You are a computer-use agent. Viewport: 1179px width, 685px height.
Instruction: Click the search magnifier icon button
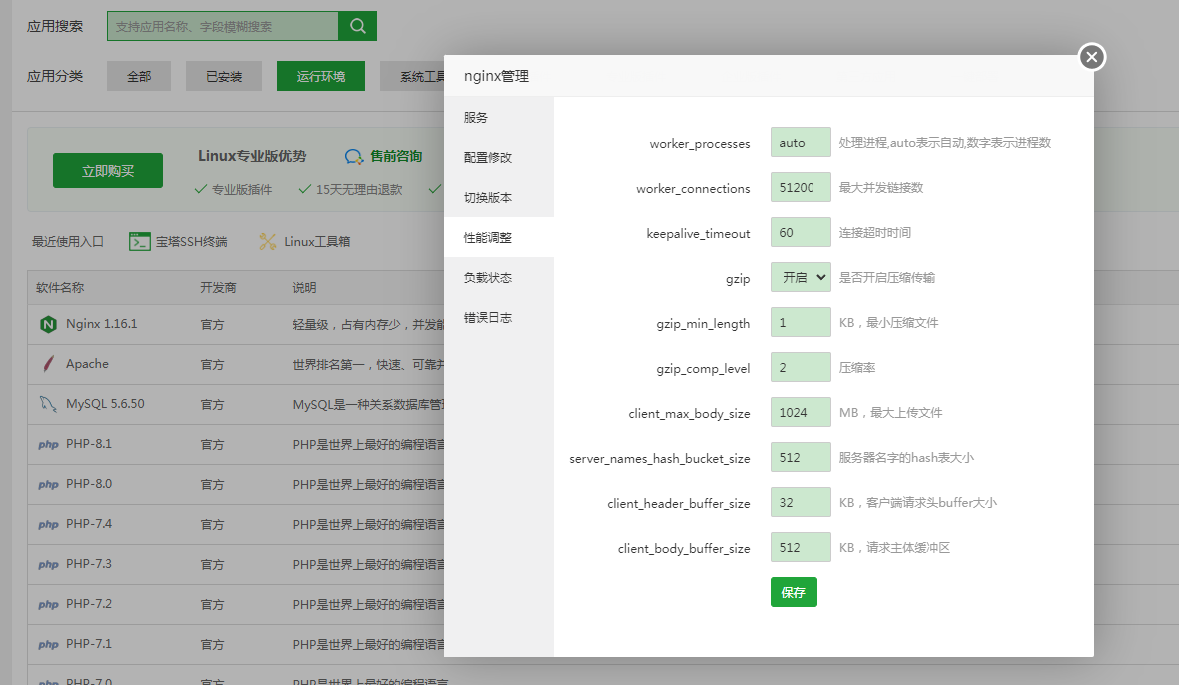357,26
